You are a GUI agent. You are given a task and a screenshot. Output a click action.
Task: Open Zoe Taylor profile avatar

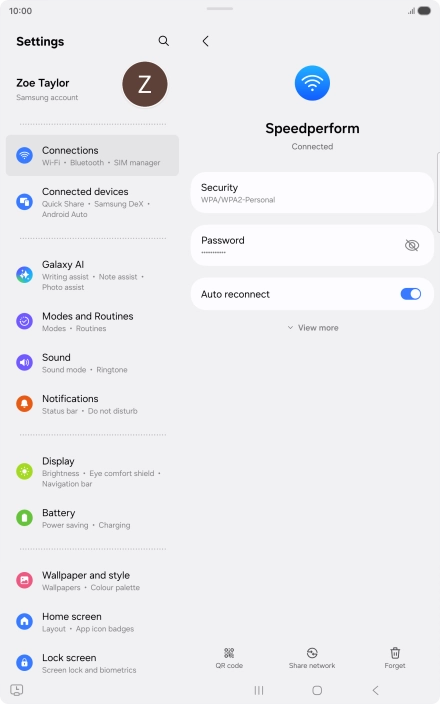145,84
